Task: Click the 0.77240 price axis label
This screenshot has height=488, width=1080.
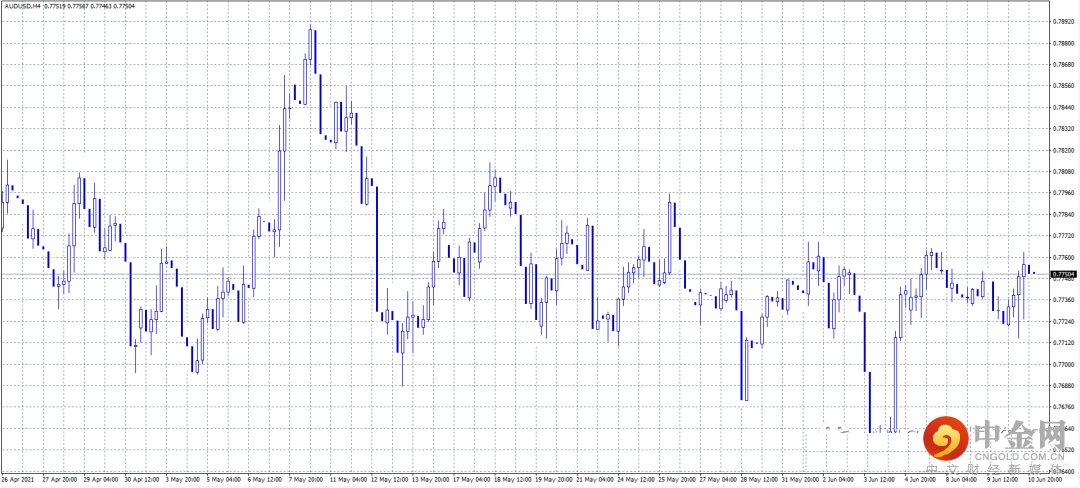Action: [1063, 321]
